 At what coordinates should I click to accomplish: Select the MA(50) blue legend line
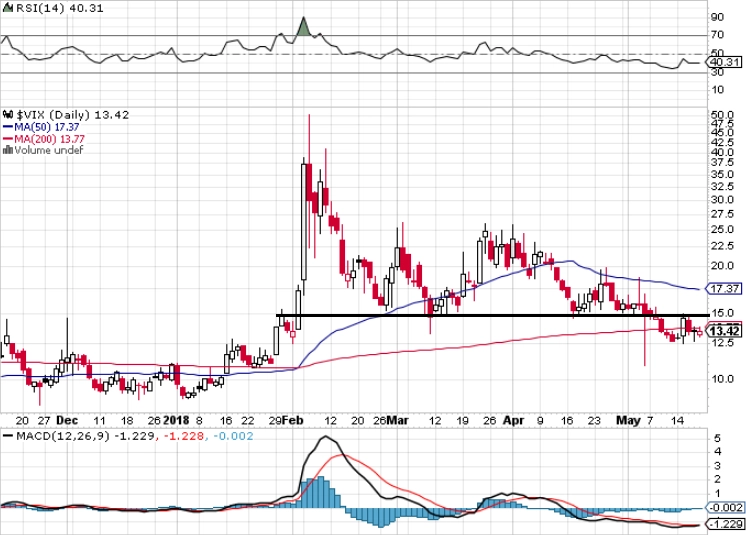click(8, 127)
